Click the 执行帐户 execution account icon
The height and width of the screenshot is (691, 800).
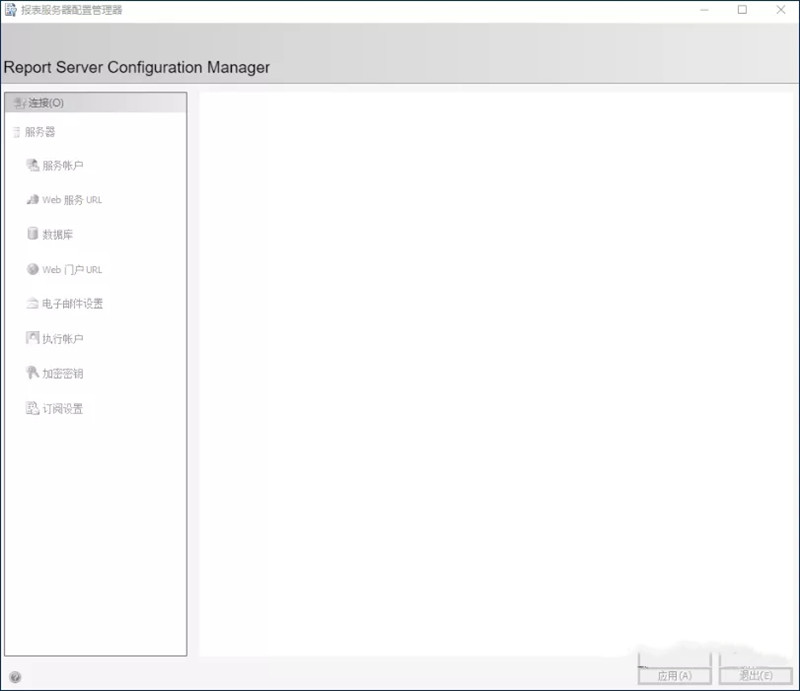[x=33, y=338]
